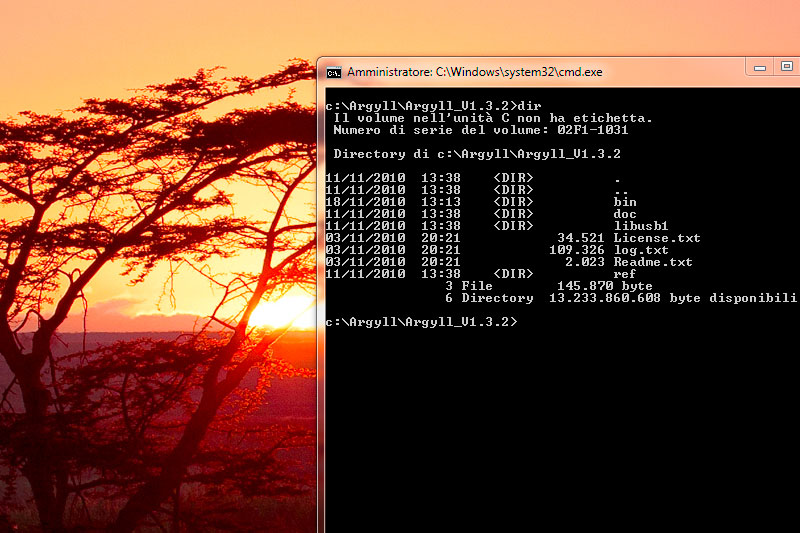Click the '3 File' summary count
The height and width of the screenshot is (533, 800).
(469, 286)
